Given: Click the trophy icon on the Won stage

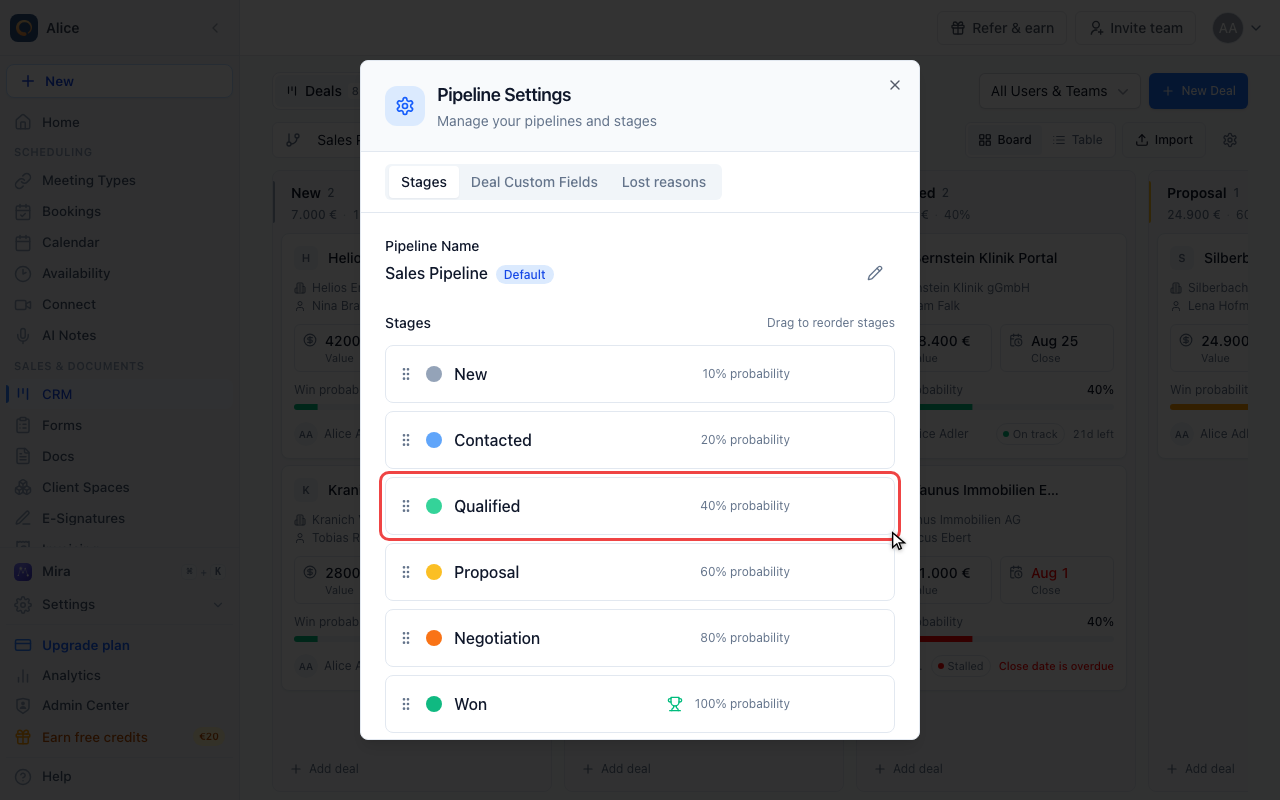Looking at the screenshot, I should pyautogui.click(x=675, y=704).
